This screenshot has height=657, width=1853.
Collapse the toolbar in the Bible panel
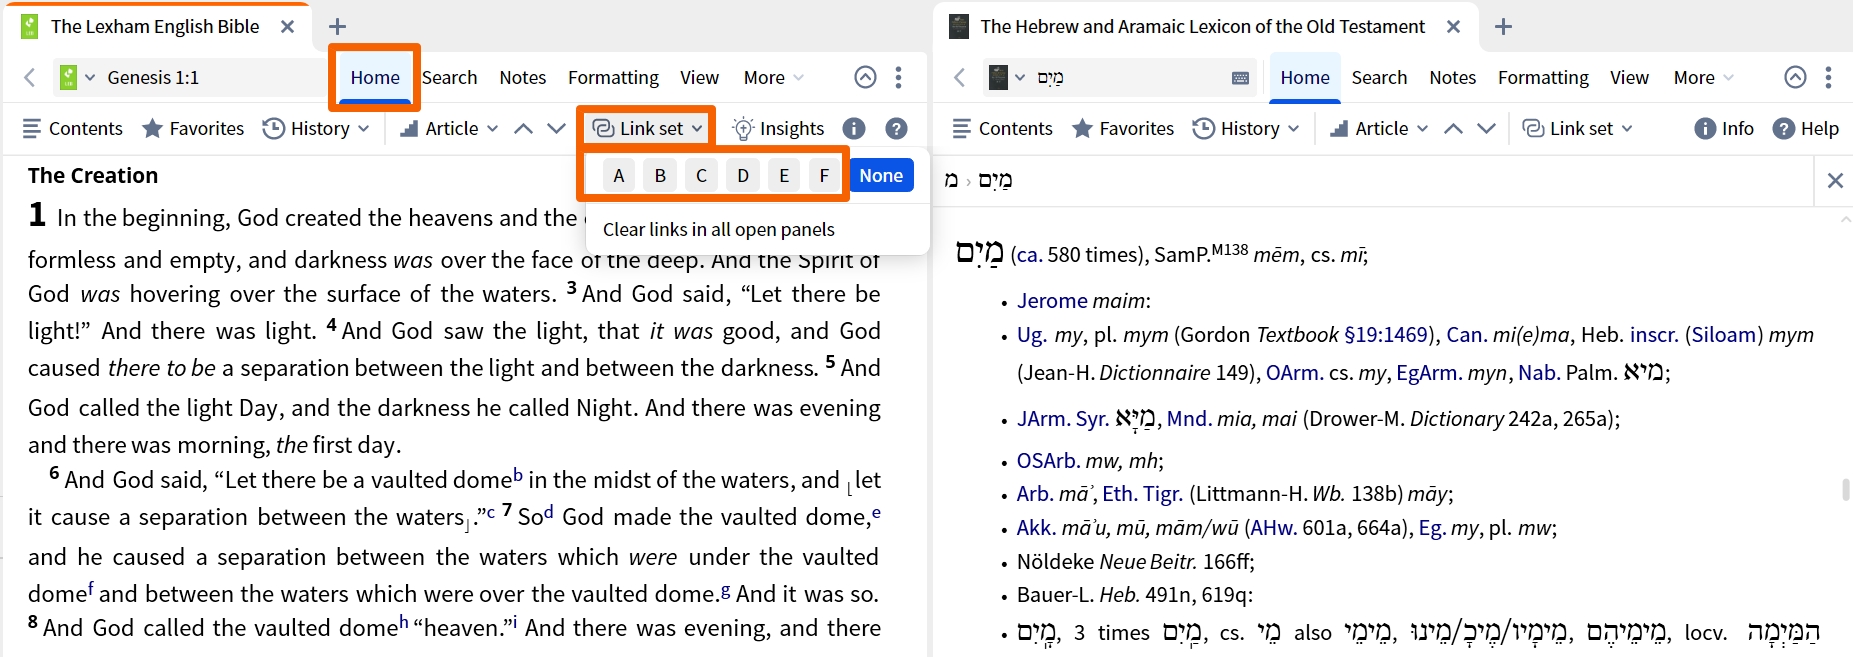pyautogui.click(x=866, y=77)
